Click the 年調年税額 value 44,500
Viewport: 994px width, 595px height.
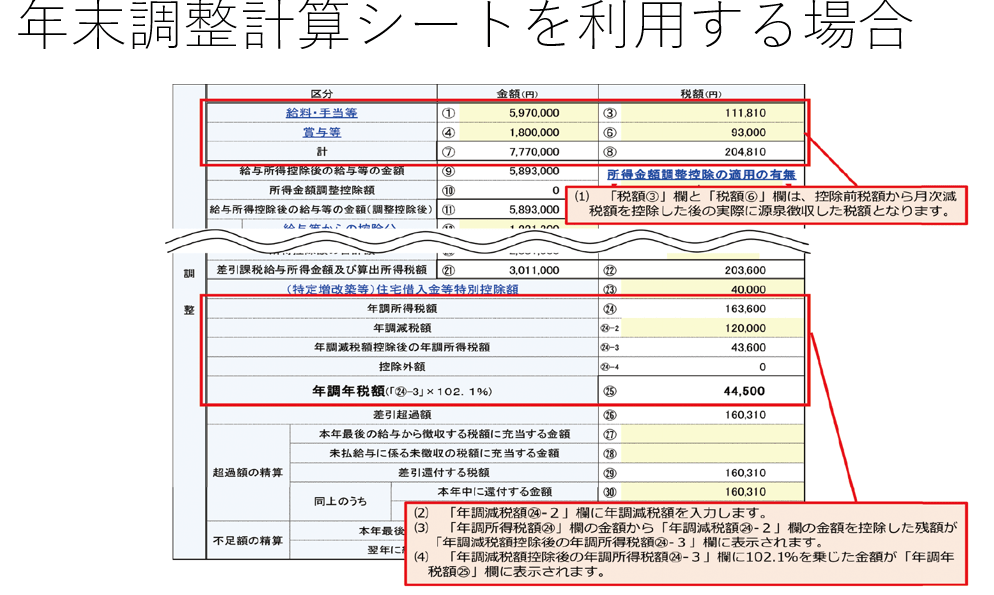coord(744,391)
